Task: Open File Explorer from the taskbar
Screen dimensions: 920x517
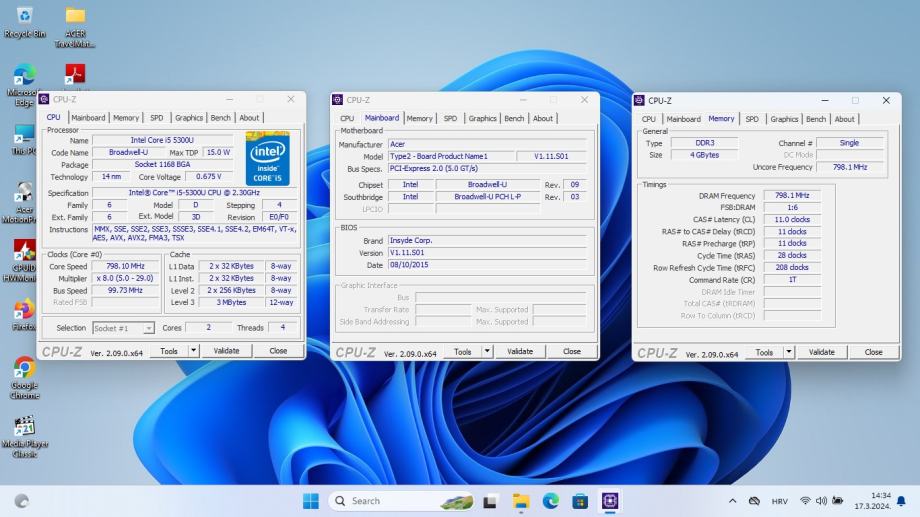Action: pyautogui.click(x=520, y=500)
